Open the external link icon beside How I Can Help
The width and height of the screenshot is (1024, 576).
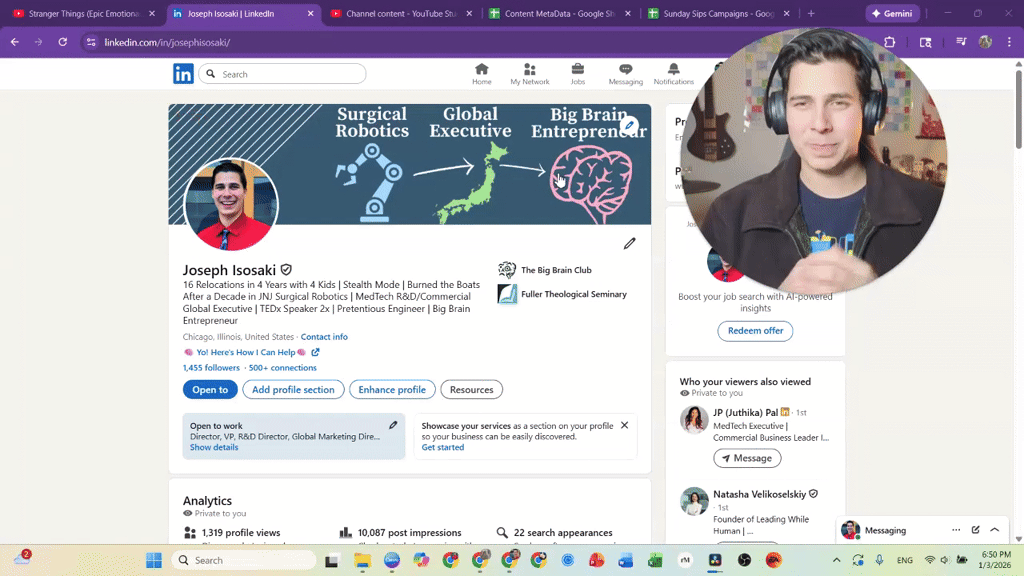click(x=315, y=352)
